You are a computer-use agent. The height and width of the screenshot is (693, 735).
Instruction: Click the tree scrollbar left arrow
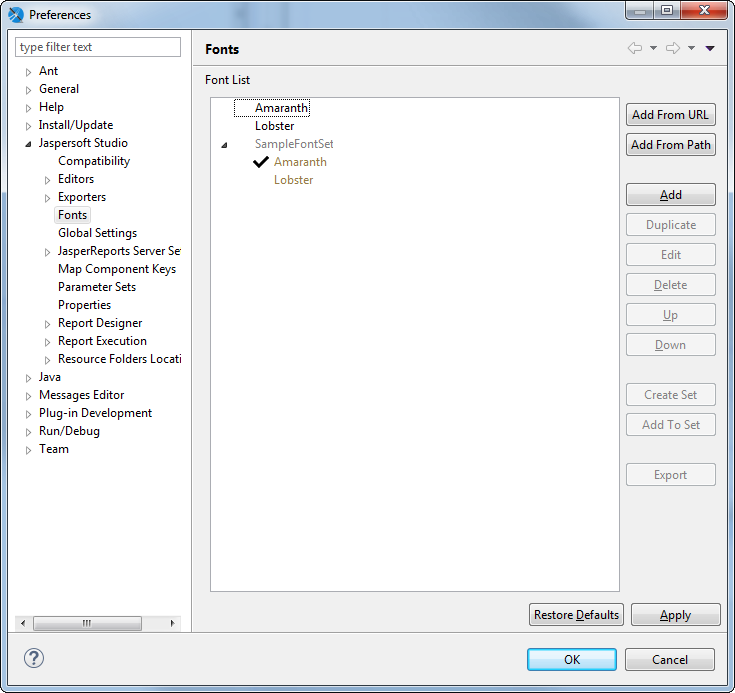click(23, 623)
